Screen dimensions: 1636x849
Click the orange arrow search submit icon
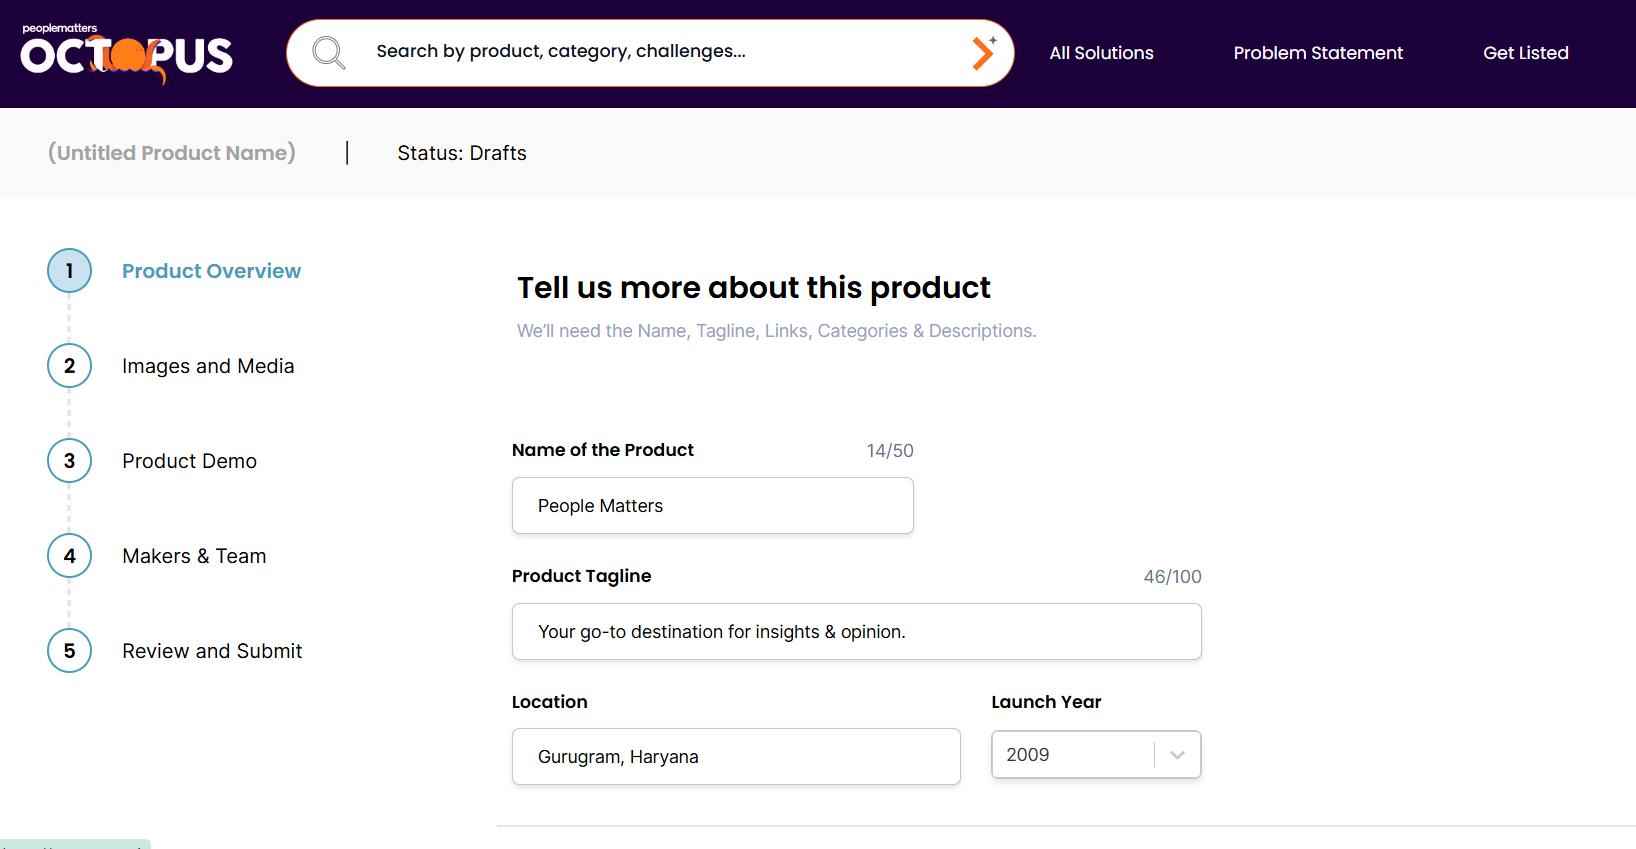984,52
